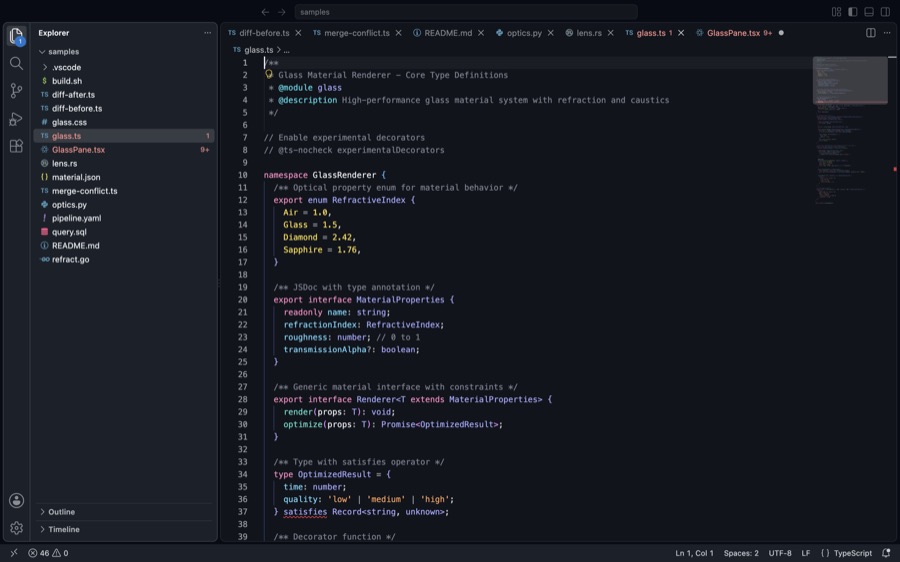
Task: Click LF end of line selector
Action: pos(805,553)
